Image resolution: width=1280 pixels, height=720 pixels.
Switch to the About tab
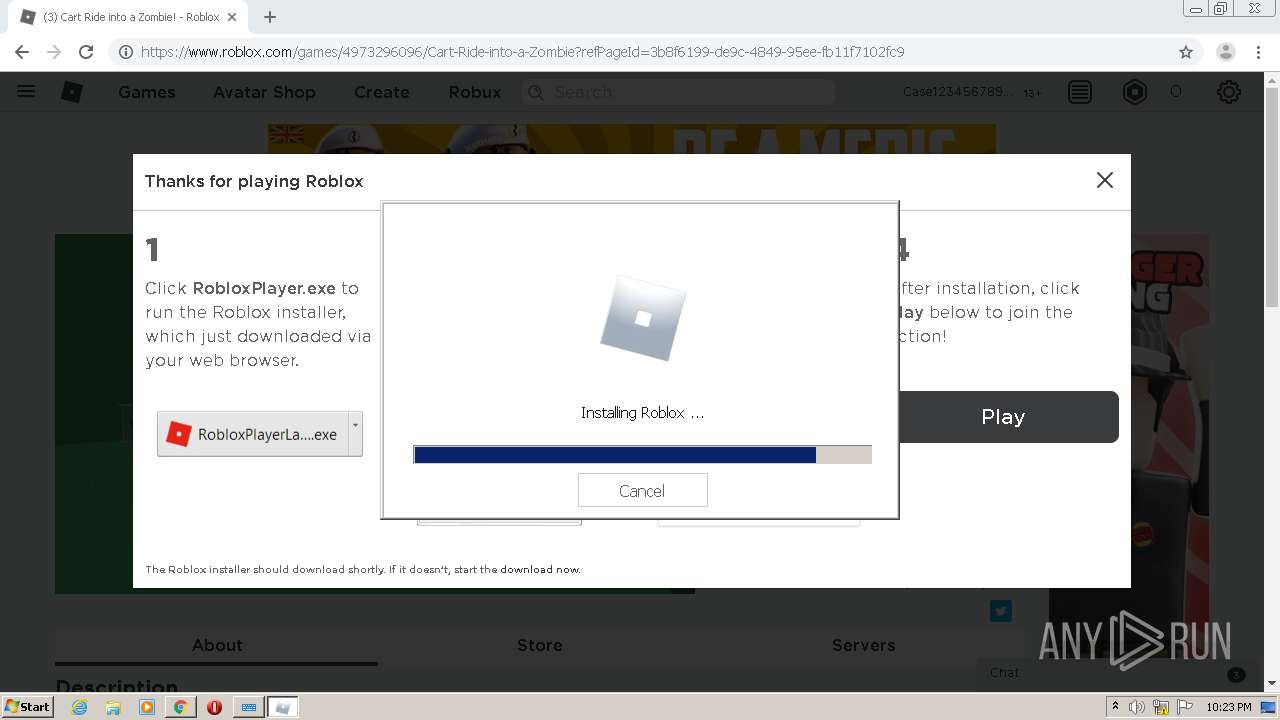pyautogui.click(x=217, y=645)
